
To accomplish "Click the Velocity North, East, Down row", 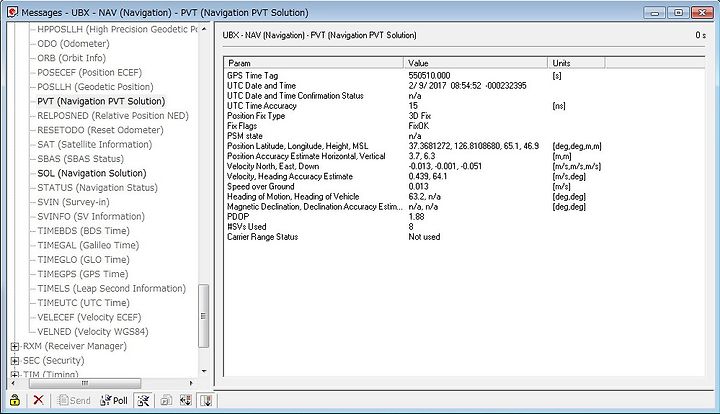I will click(464, 167).
